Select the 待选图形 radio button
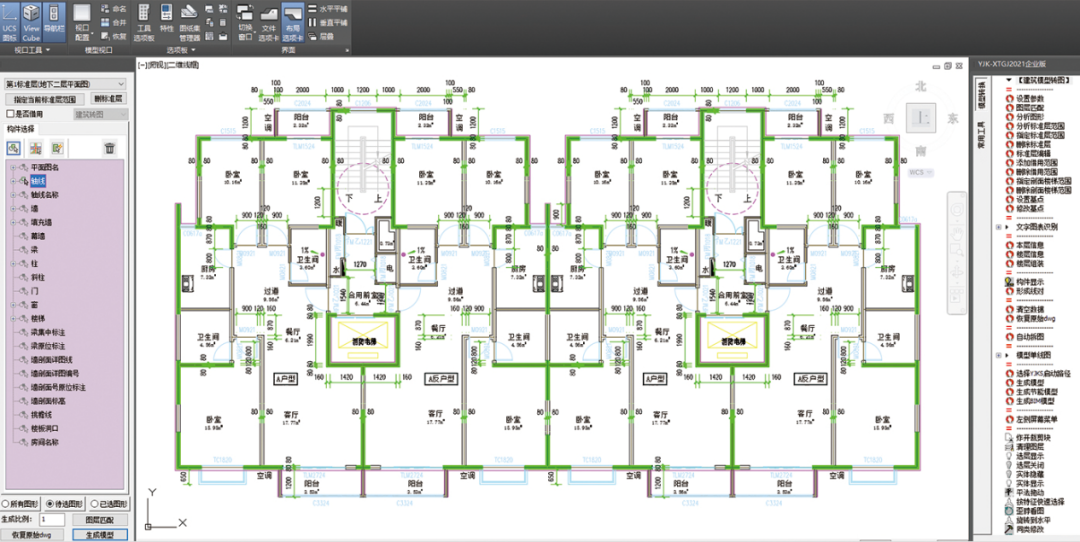The image size is (1080, 542). [49, 503]
